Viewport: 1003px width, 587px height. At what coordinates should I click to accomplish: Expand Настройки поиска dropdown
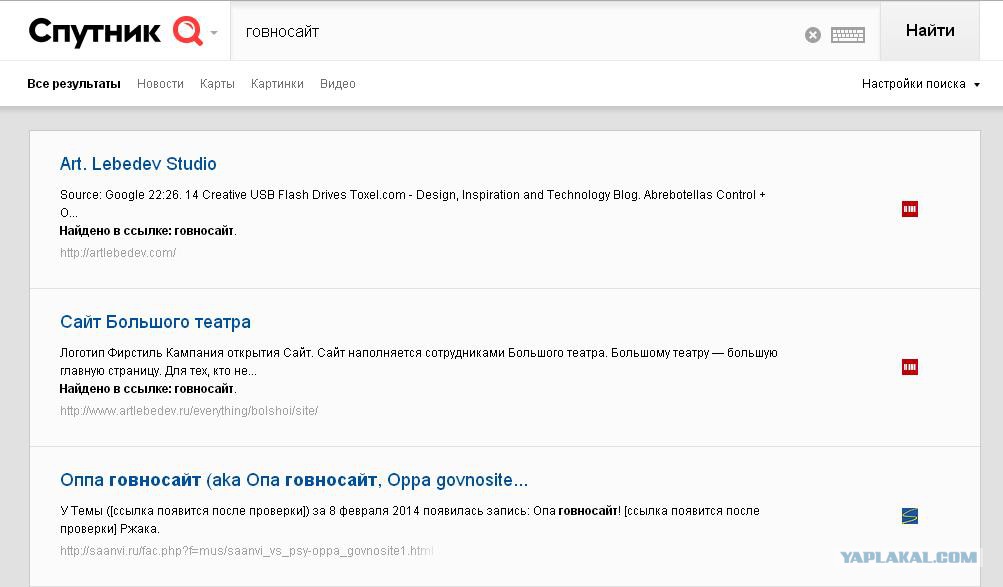point(920,84)
